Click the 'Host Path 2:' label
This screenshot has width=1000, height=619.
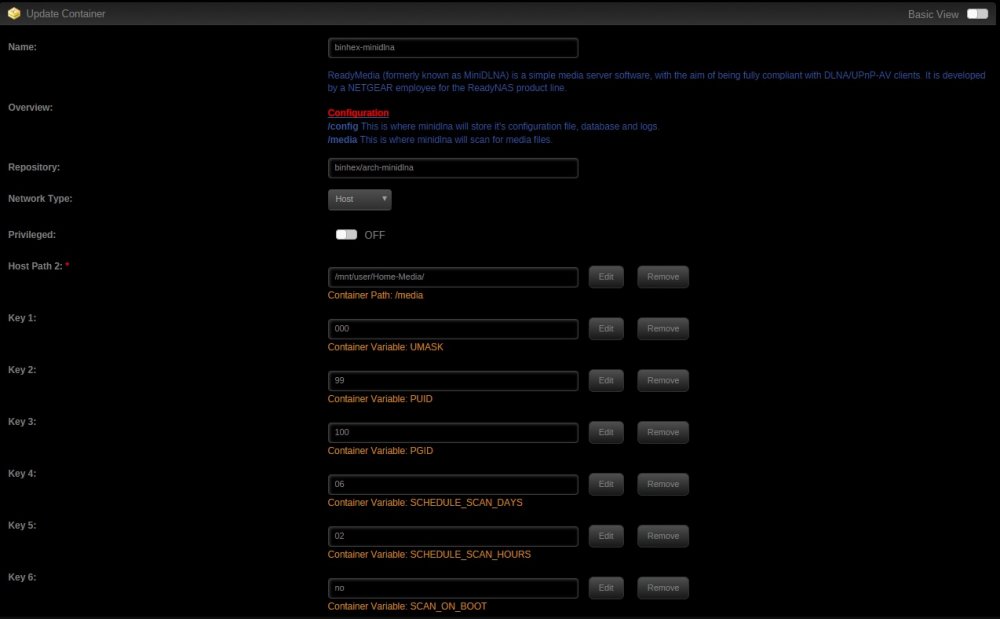point(35,266)
